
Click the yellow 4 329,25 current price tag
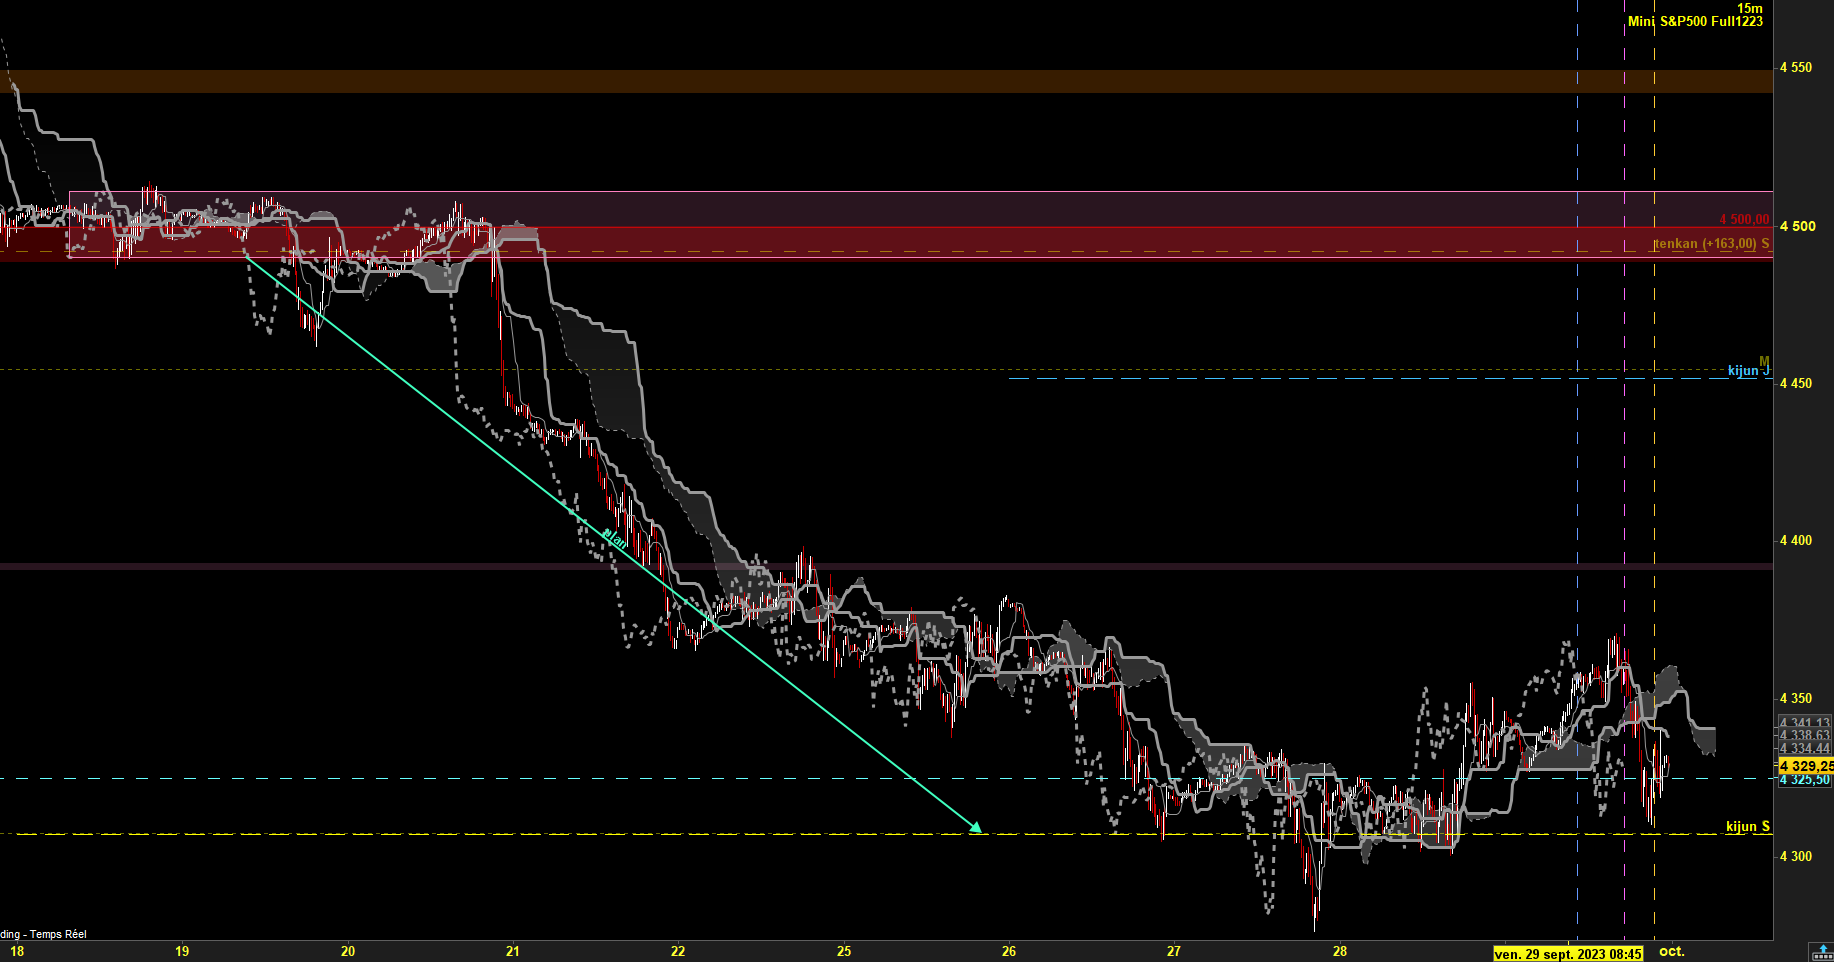tap(1805, 766)
